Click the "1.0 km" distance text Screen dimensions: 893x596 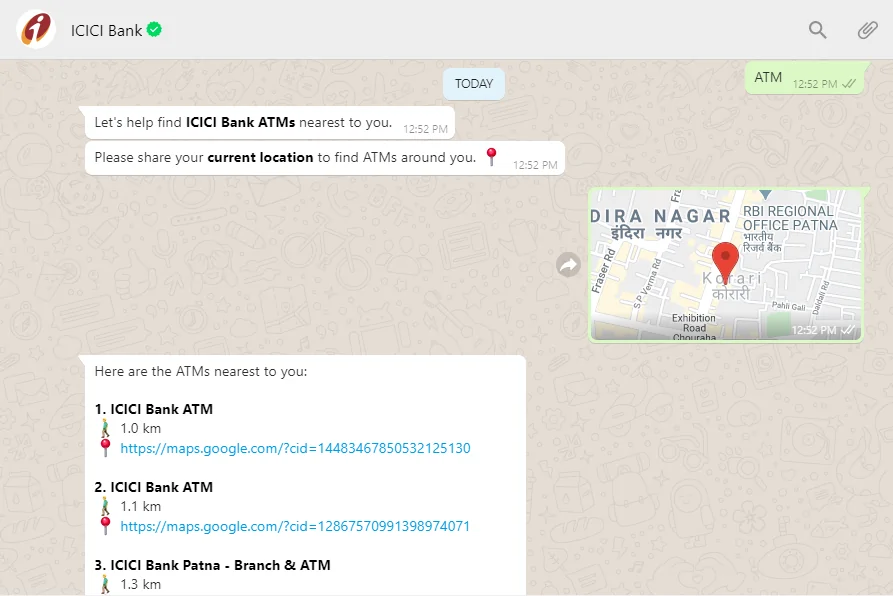[x=141, y=428]
